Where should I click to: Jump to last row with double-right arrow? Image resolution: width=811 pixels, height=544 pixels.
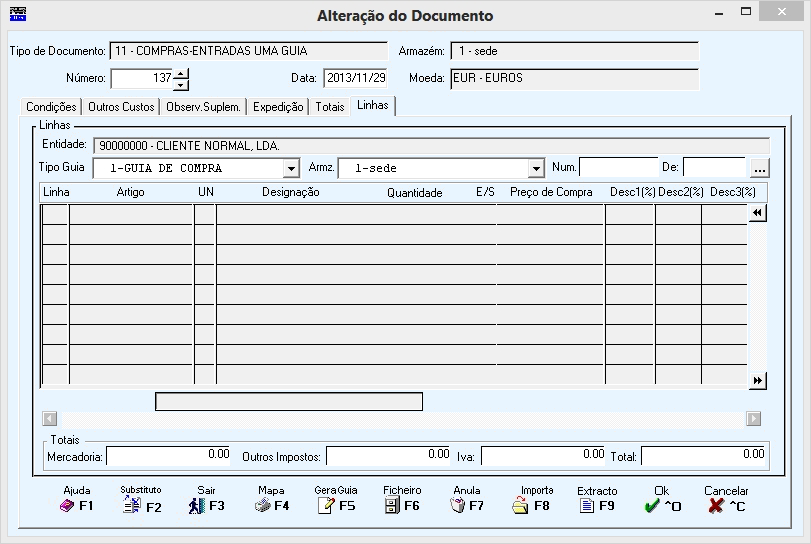(758, 381)
